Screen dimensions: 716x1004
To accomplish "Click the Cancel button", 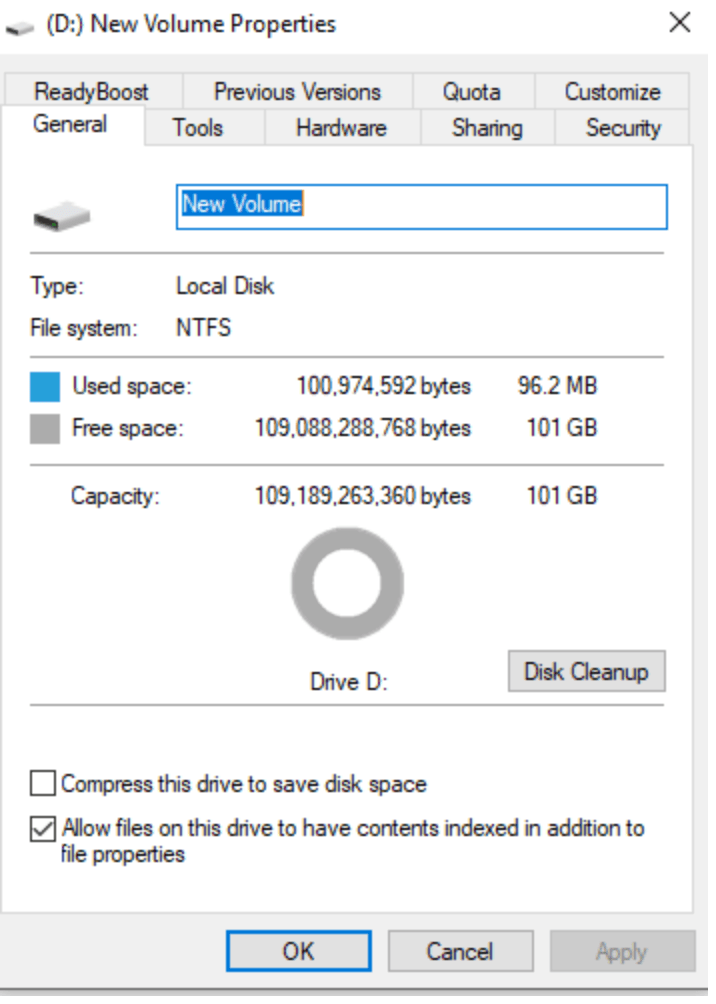I will coord(460,952).
